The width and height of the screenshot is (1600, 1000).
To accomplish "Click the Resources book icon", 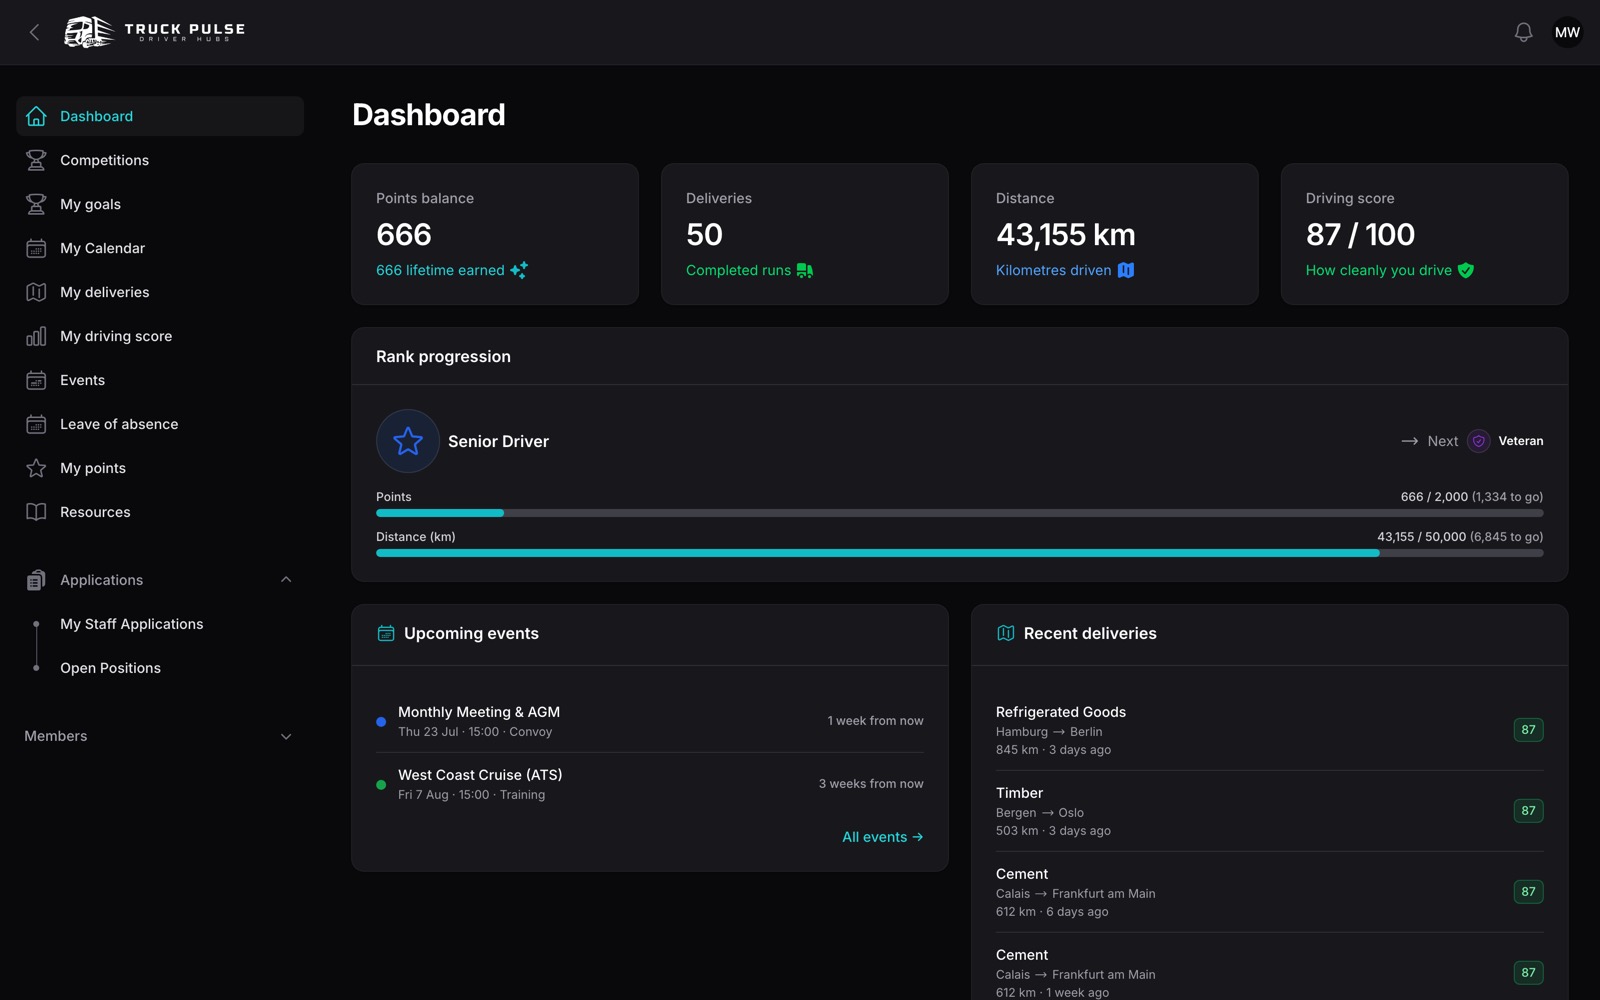I will 36,512.
